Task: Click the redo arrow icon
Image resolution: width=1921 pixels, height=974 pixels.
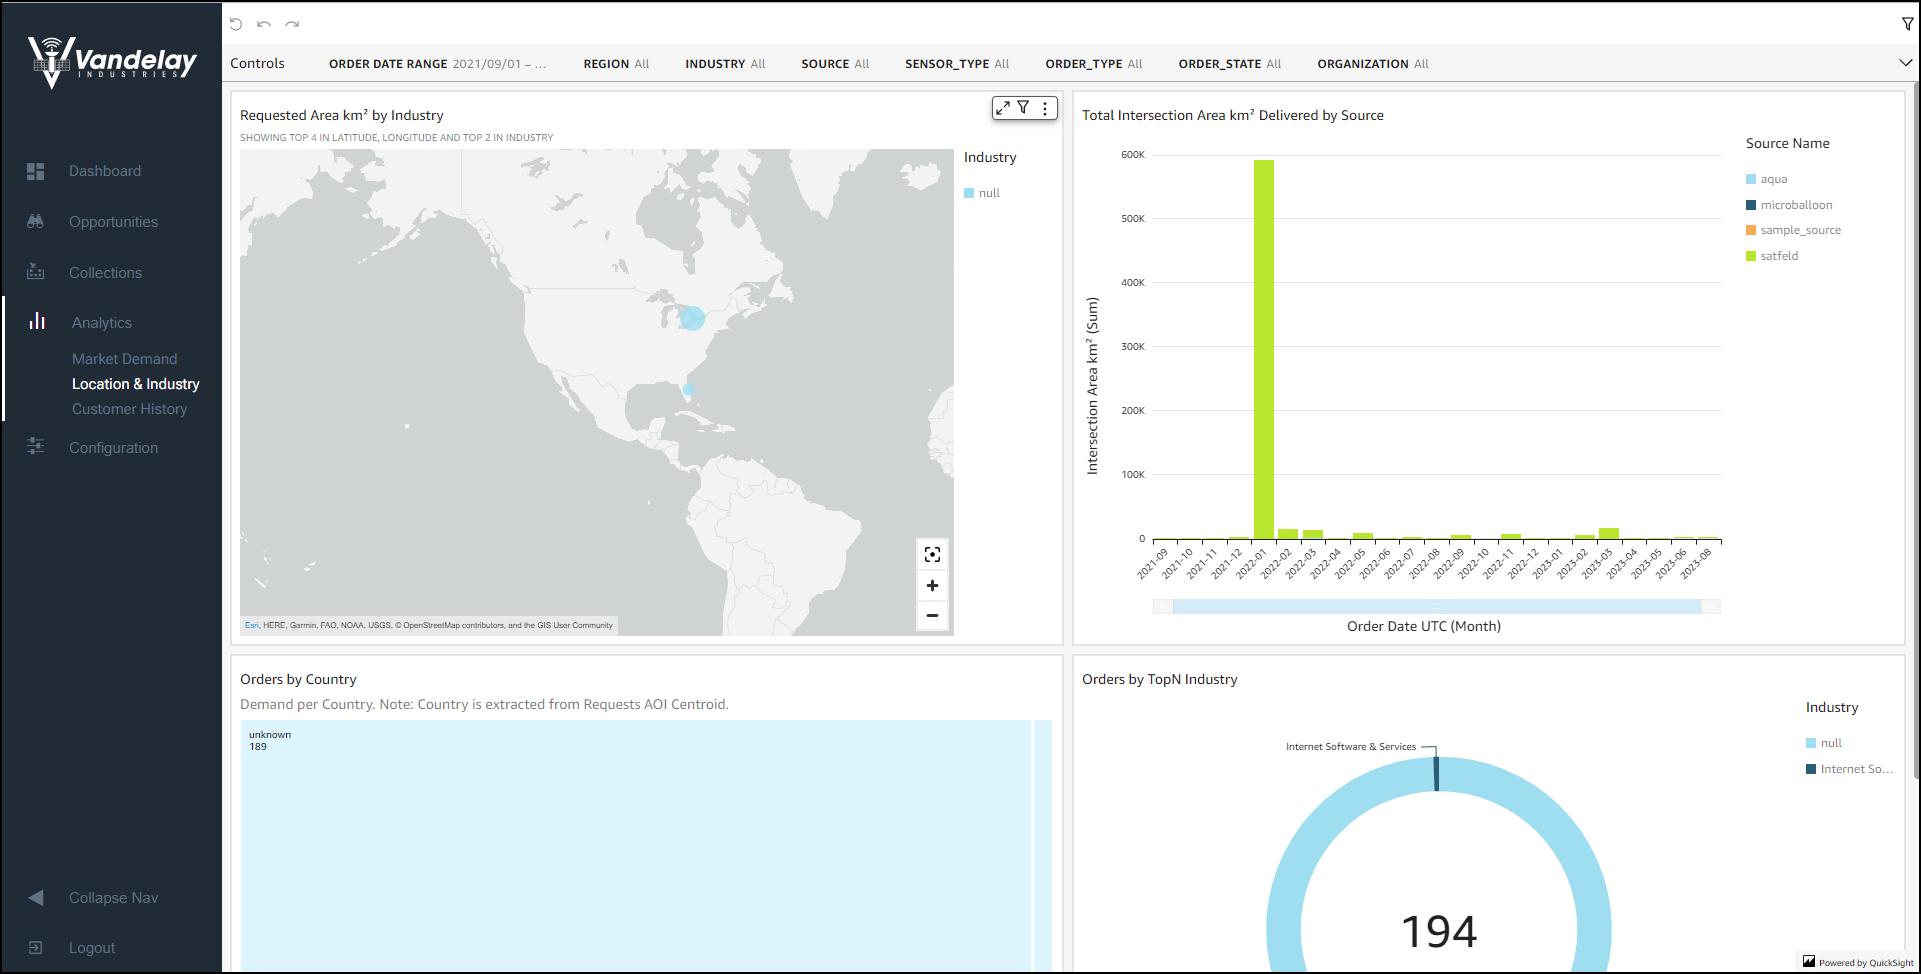Action: [x=292, y=24]
